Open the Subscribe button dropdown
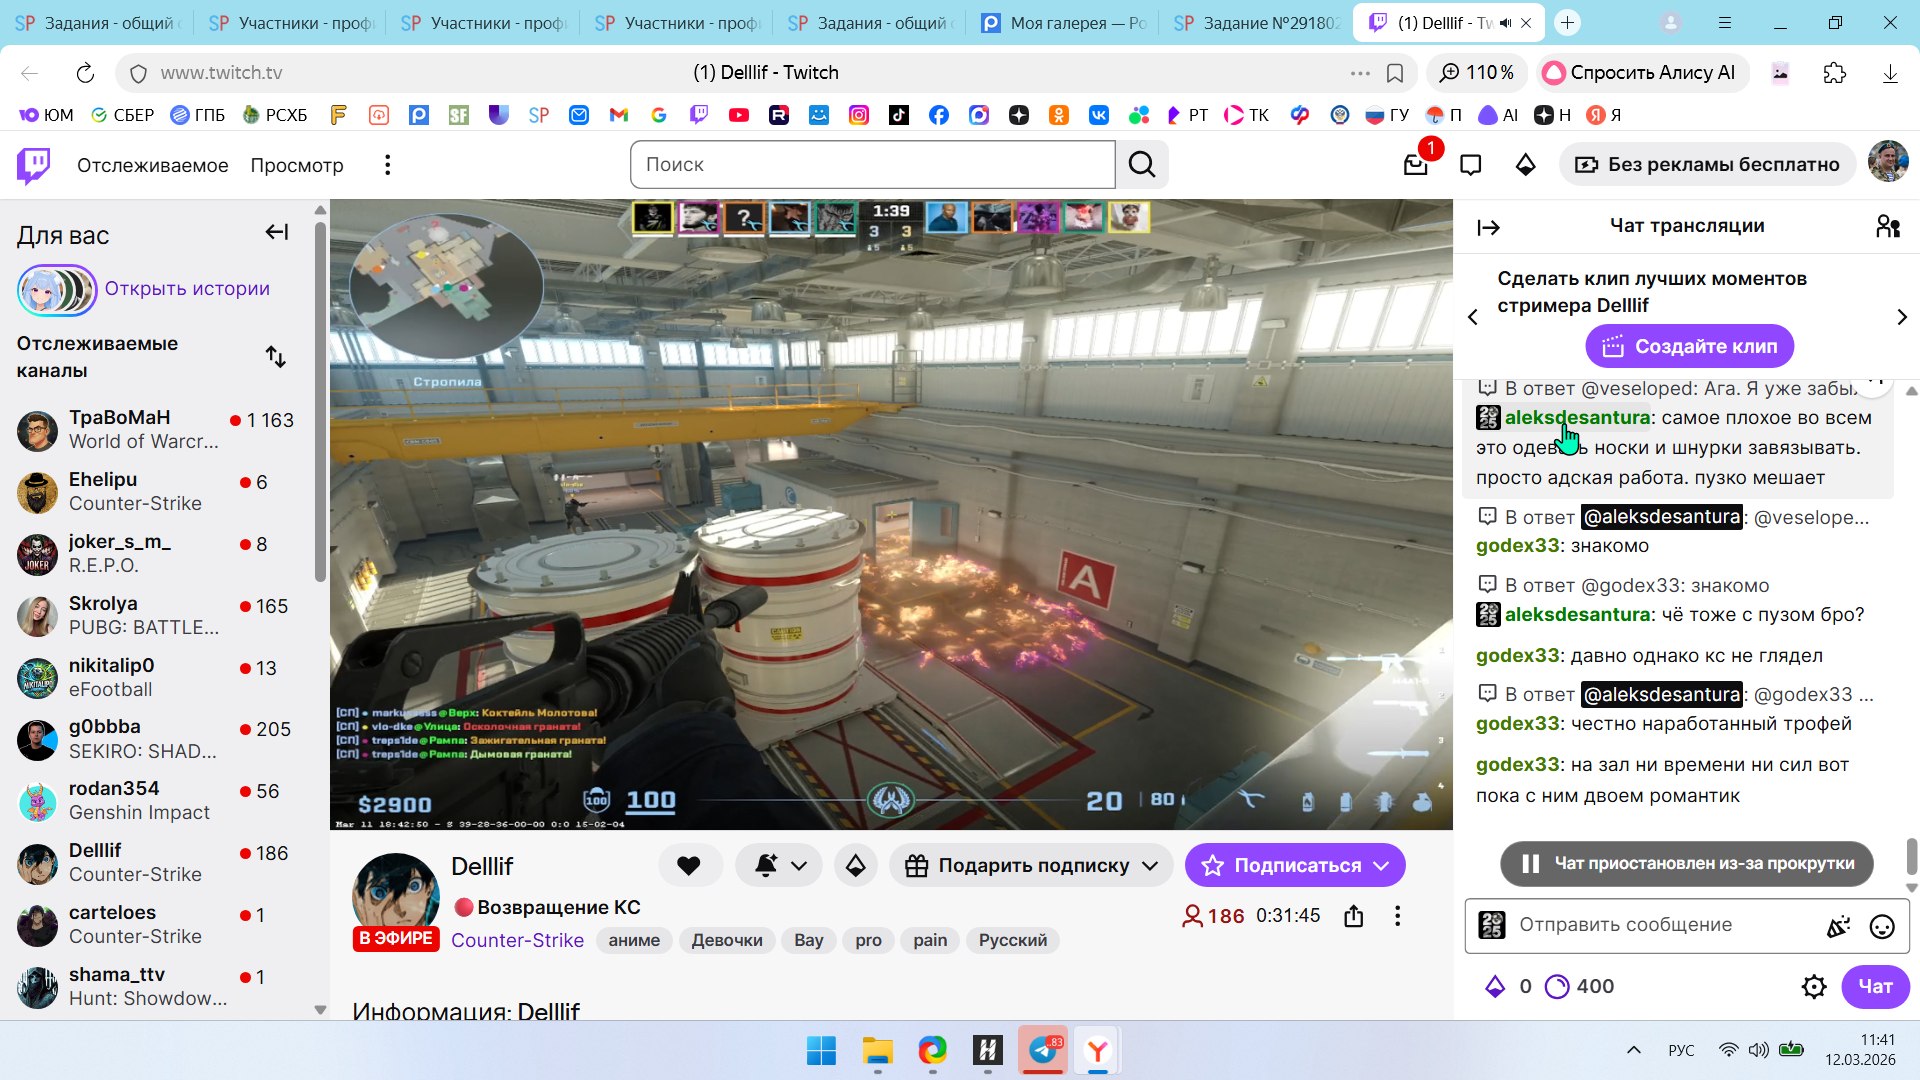 click(1382, 866)
